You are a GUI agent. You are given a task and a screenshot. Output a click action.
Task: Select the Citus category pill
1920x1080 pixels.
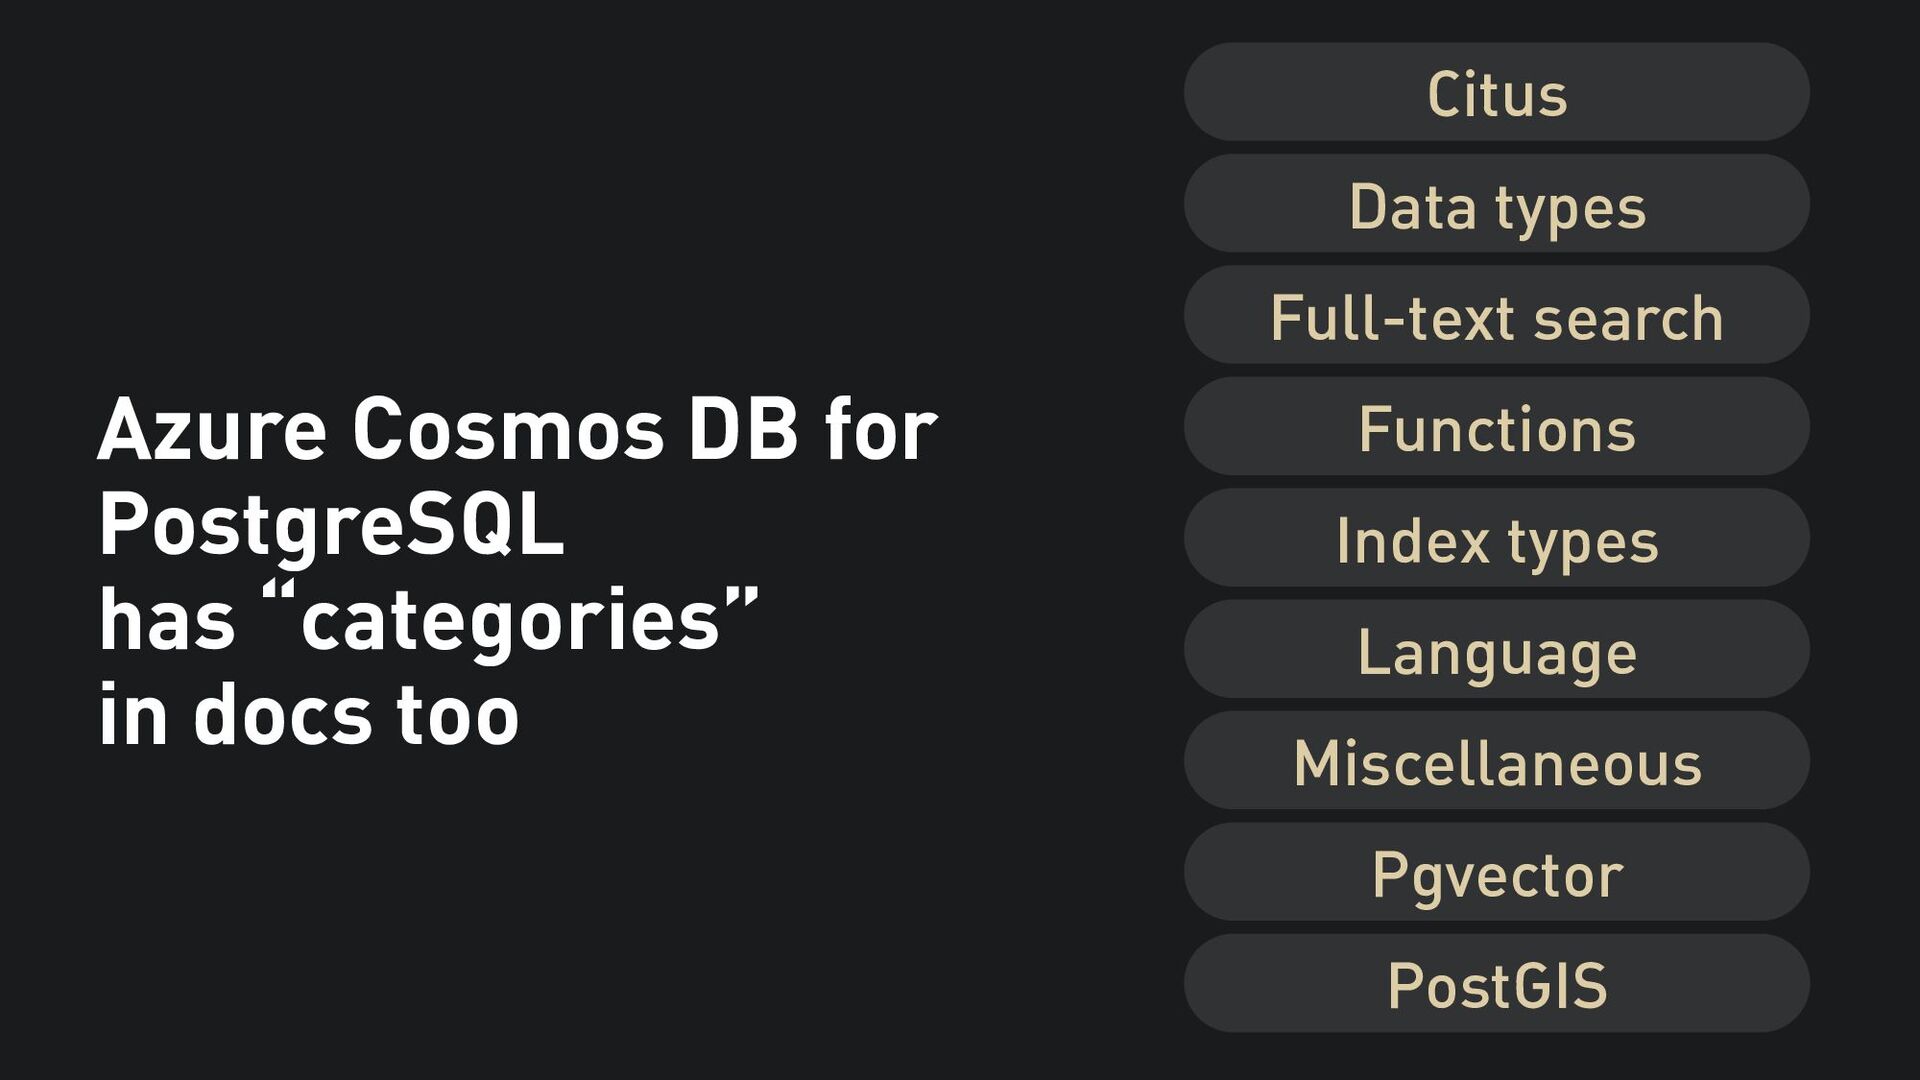pyautogui.click(x=1496, y=91)
